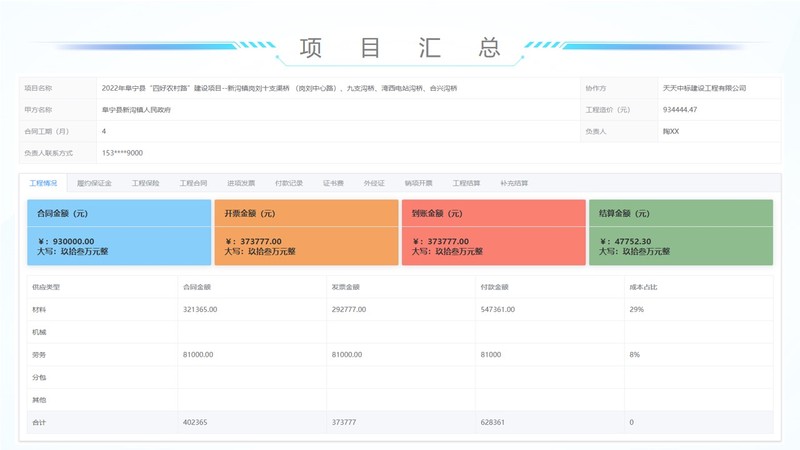Image resolution: width=800 pixels, height=450 pixels.
Task: Click the 劳务 payment amount 81000
Action: coord(490,355)
